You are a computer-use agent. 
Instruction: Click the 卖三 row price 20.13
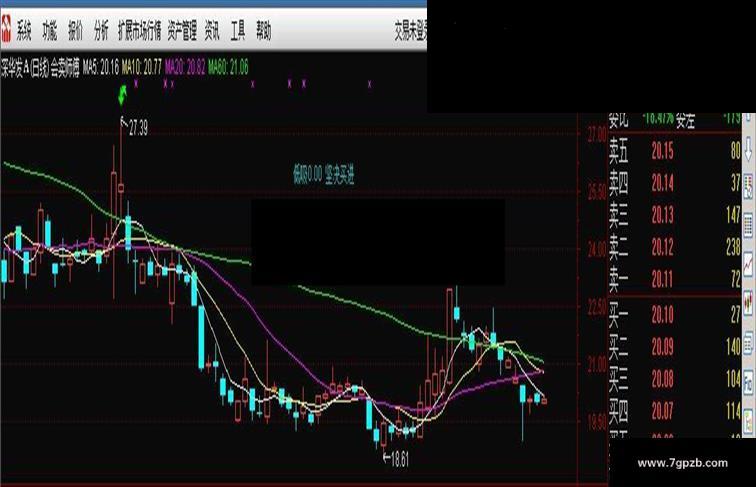point(662,215)
